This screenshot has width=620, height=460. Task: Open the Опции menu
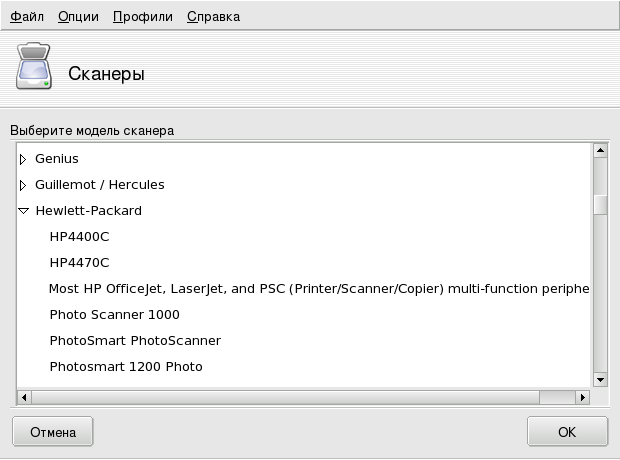click(78, 17)
